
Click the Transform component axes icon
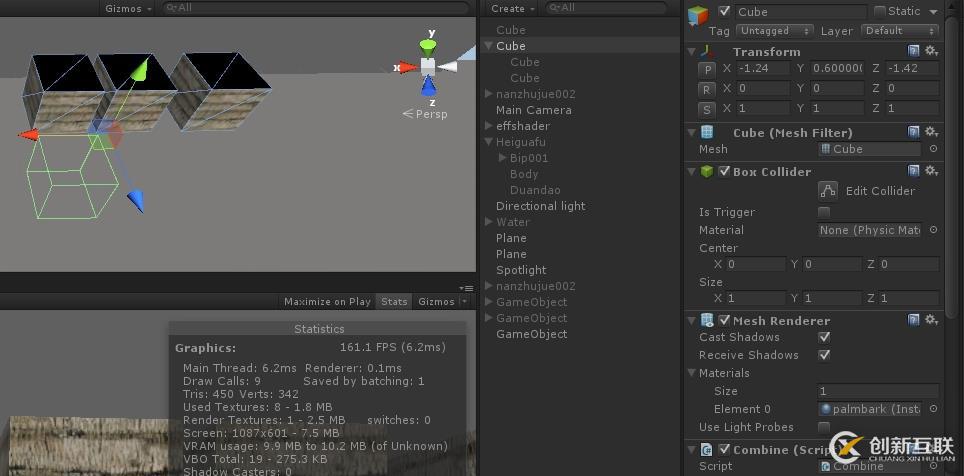[x=707, y=51]
